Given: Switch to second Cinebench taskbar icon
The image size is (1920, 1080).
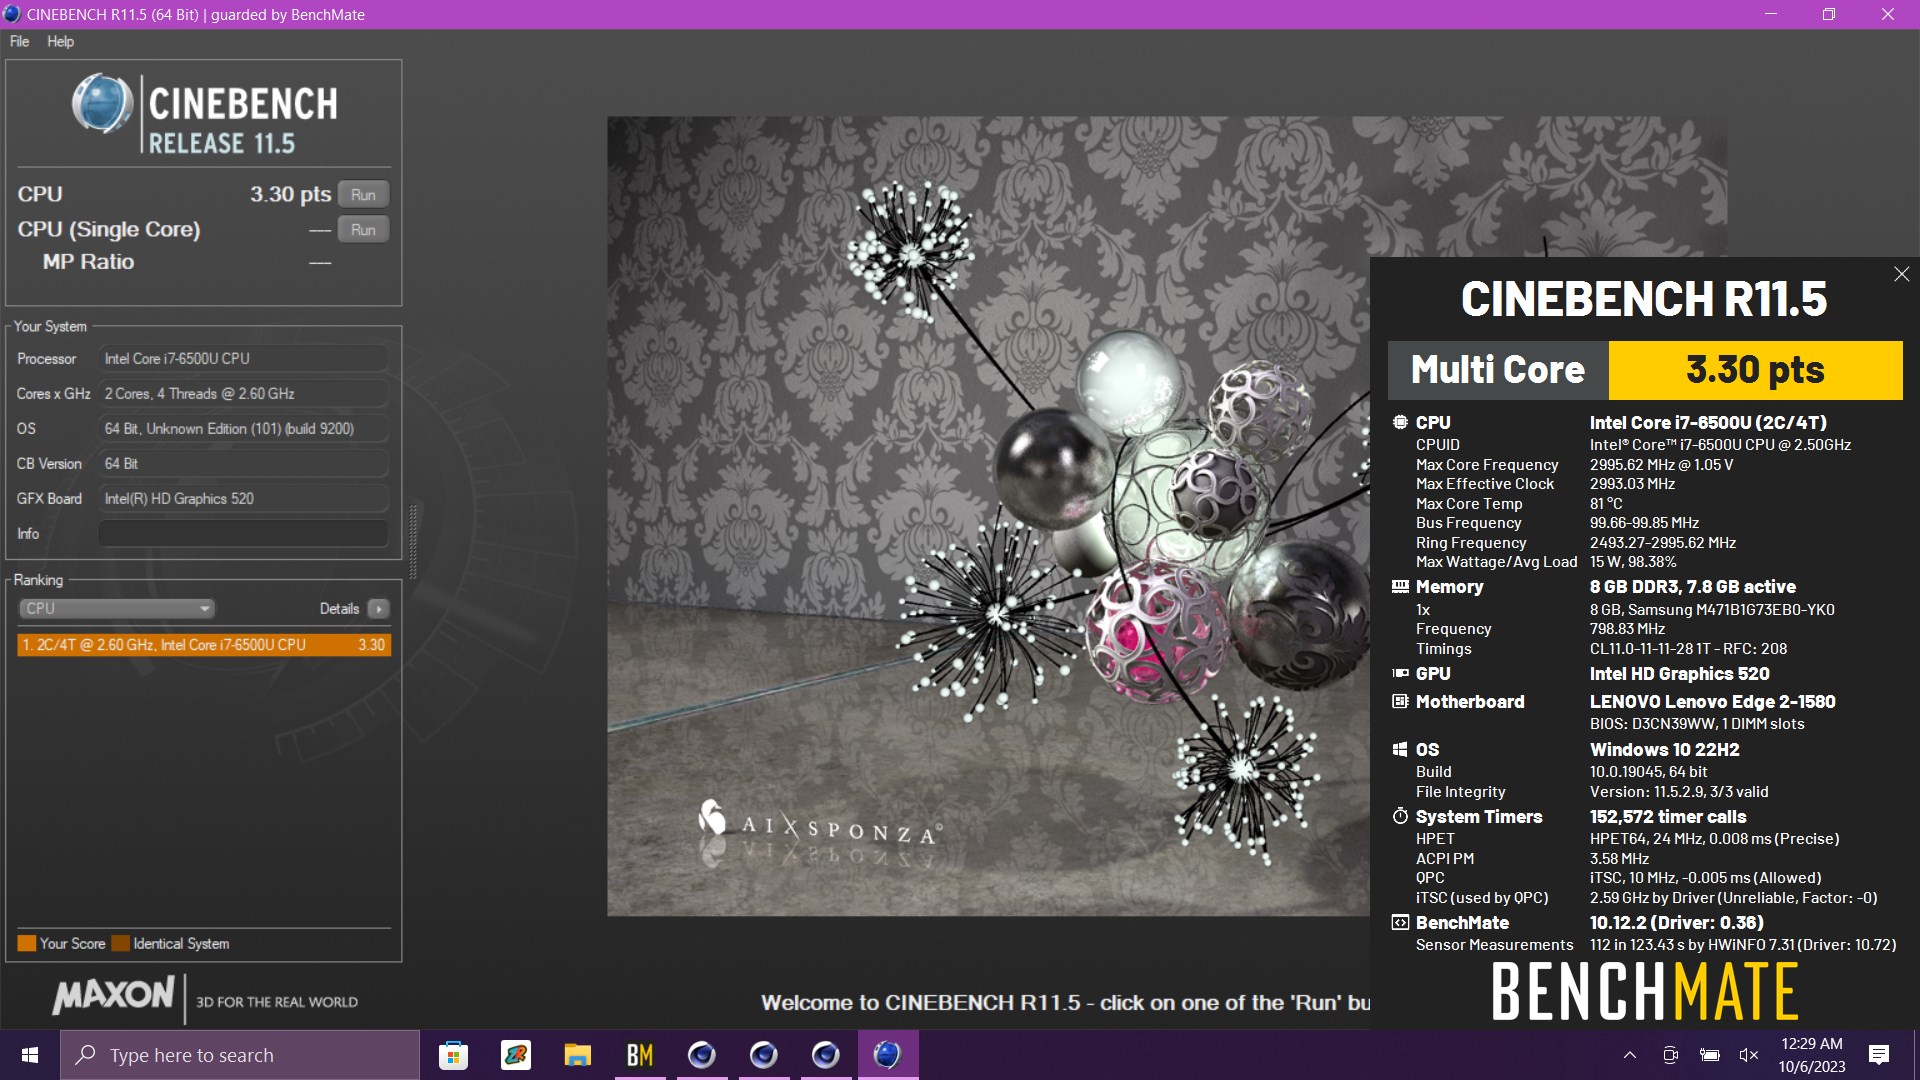Looking at the screenshot, I should click(x=763, y=1055).
